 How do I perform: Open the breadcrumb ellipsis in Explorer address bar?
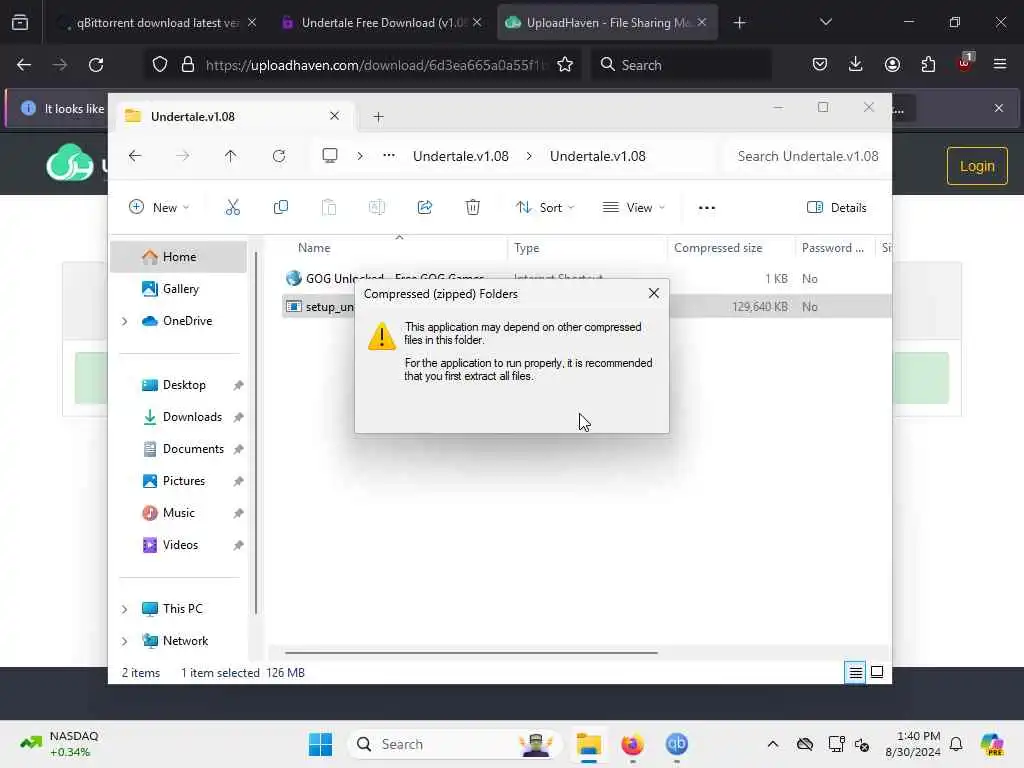(389, 155)
